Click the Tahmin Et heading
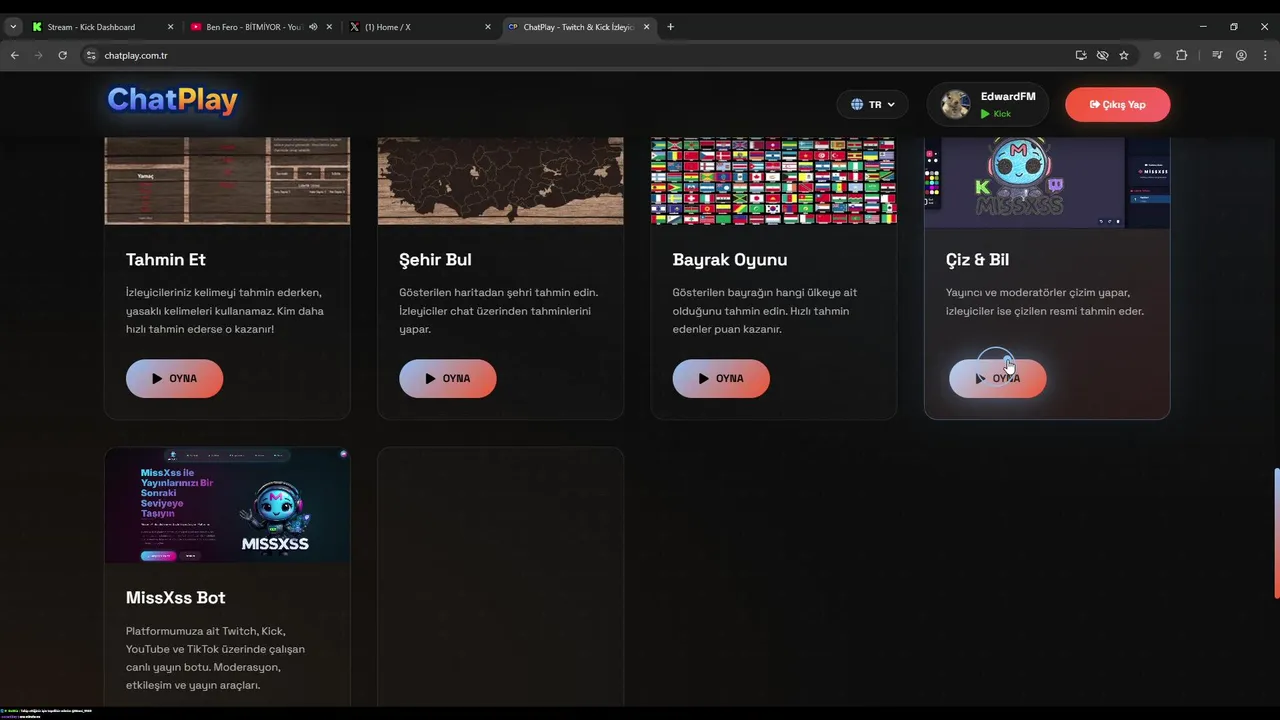The width and height of the screenshot is (1280, 720). [166, 259]
